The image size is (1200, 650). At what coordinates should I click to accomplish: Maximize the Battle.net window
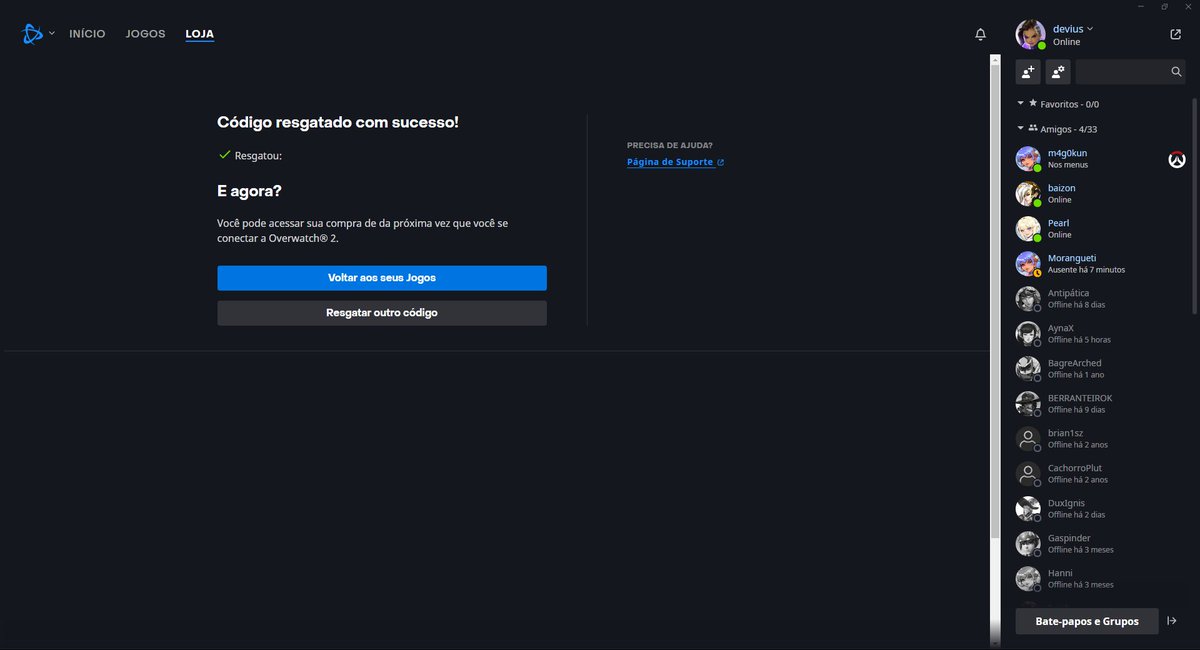[1164, 6]
